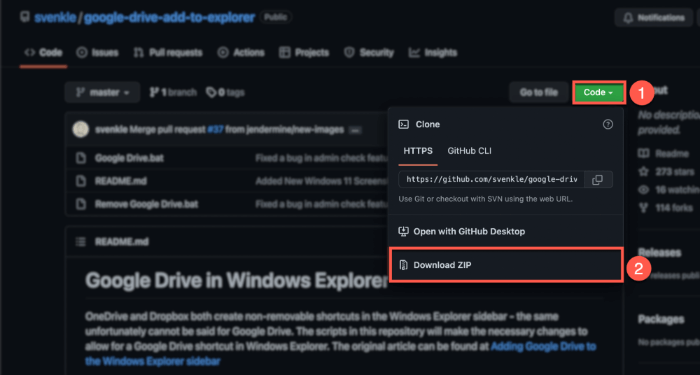This screenshot has width=700, height=375.
Task: Select Download ZIP from the menu
Action: click(506, 265)
